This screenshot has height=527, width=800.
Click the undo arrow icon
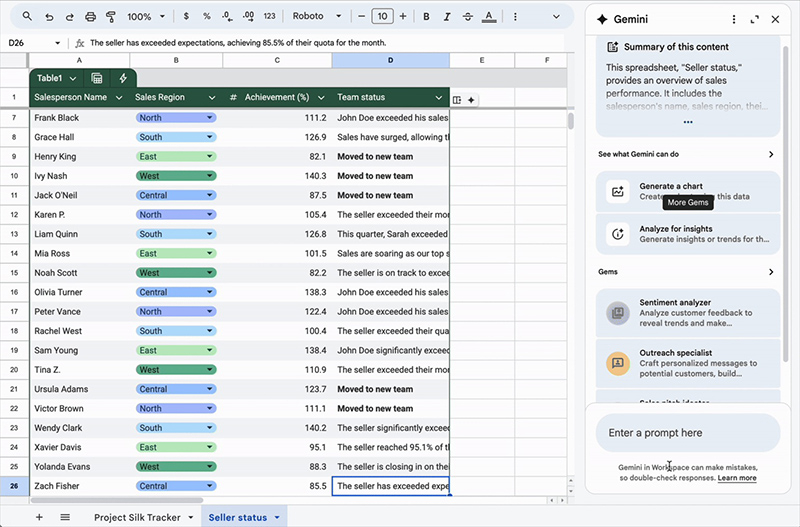(50, 17)
